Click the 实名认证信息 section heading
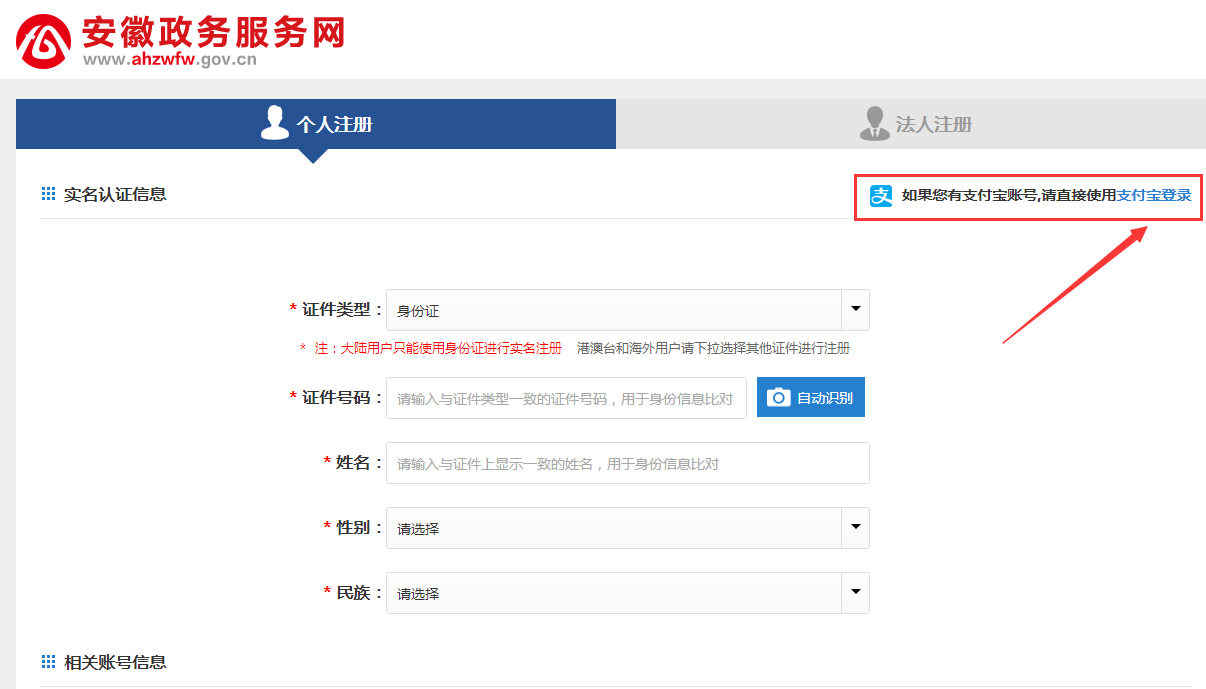The height and width of the screenshot is (689, 1206). coord(115,194)
